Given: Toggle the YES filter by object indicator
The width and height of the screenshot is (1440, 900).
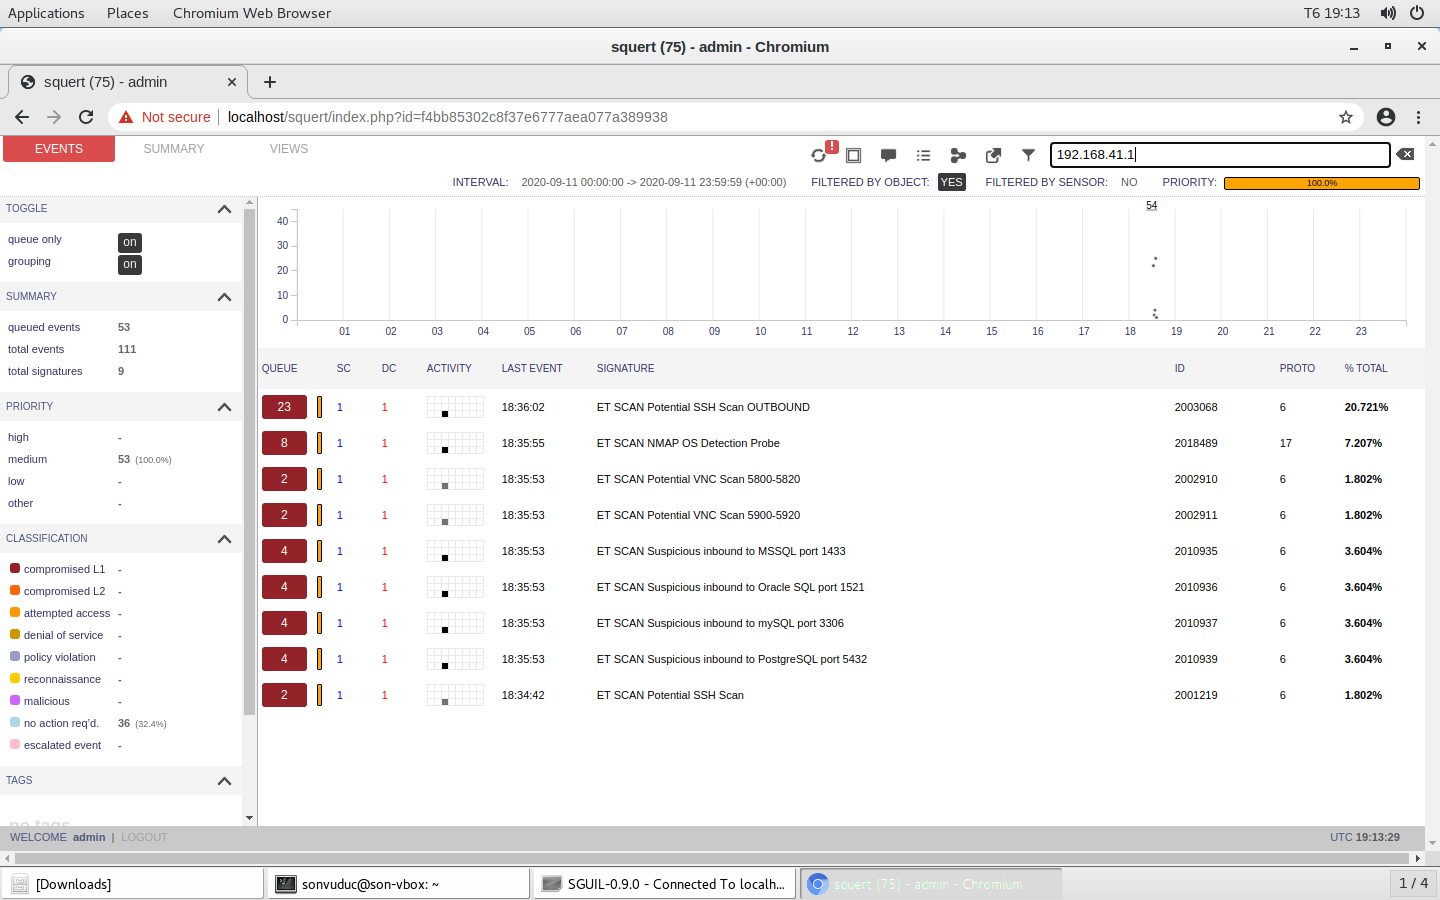Looking at the screenshot, I should pyautogui.click(x=951, y=182).
